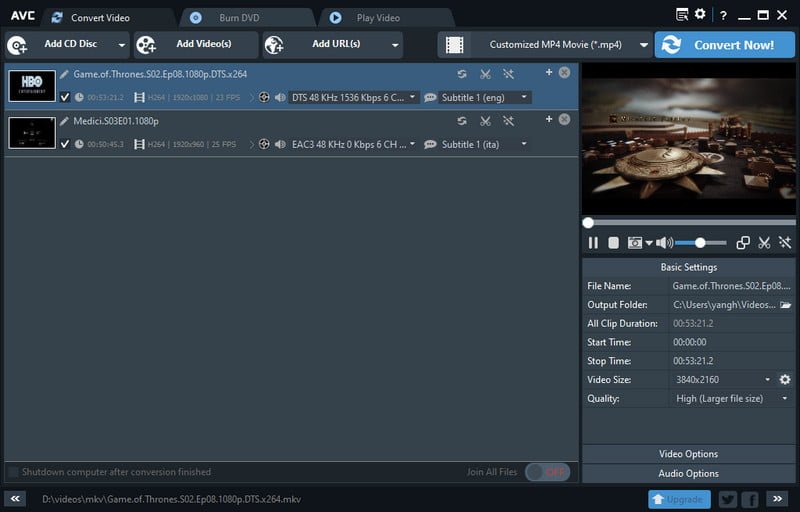Click the refresh icon on Medici.S03E01 row
The height and width of the screenshot is (512, 800).
pos(462,121)
